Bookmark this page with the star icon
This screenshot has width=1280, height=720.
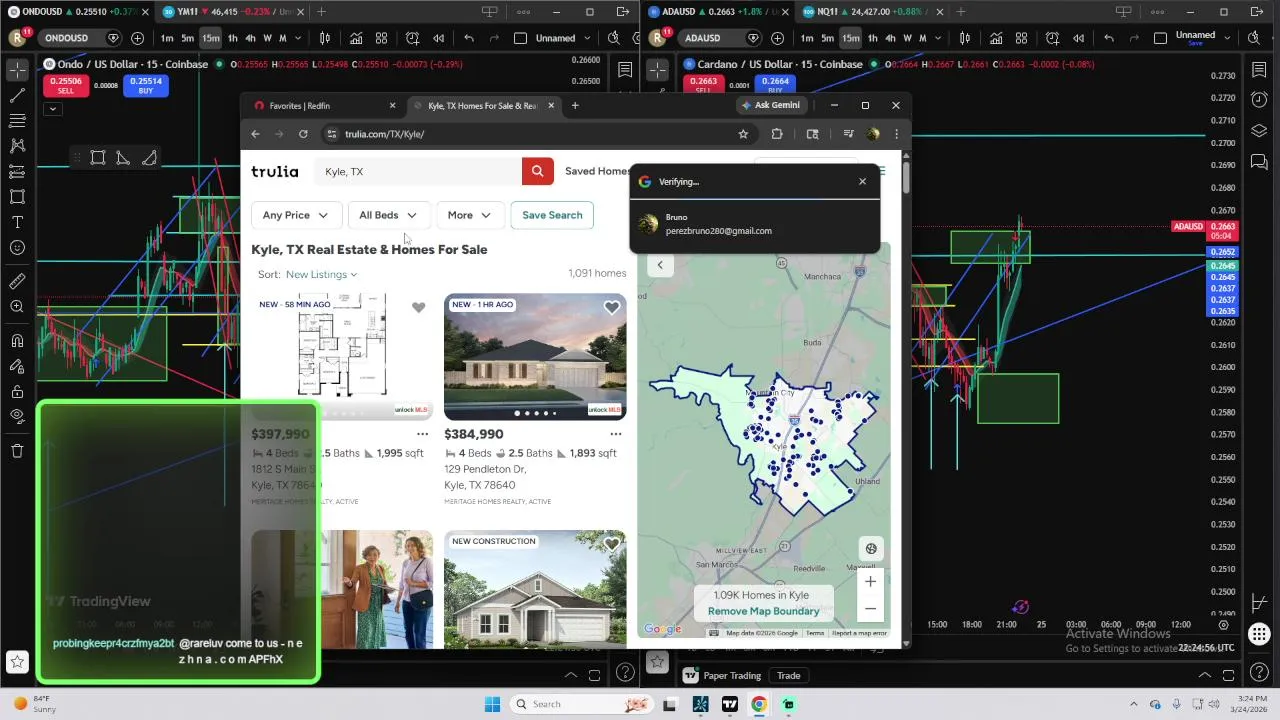coord(743,134)
